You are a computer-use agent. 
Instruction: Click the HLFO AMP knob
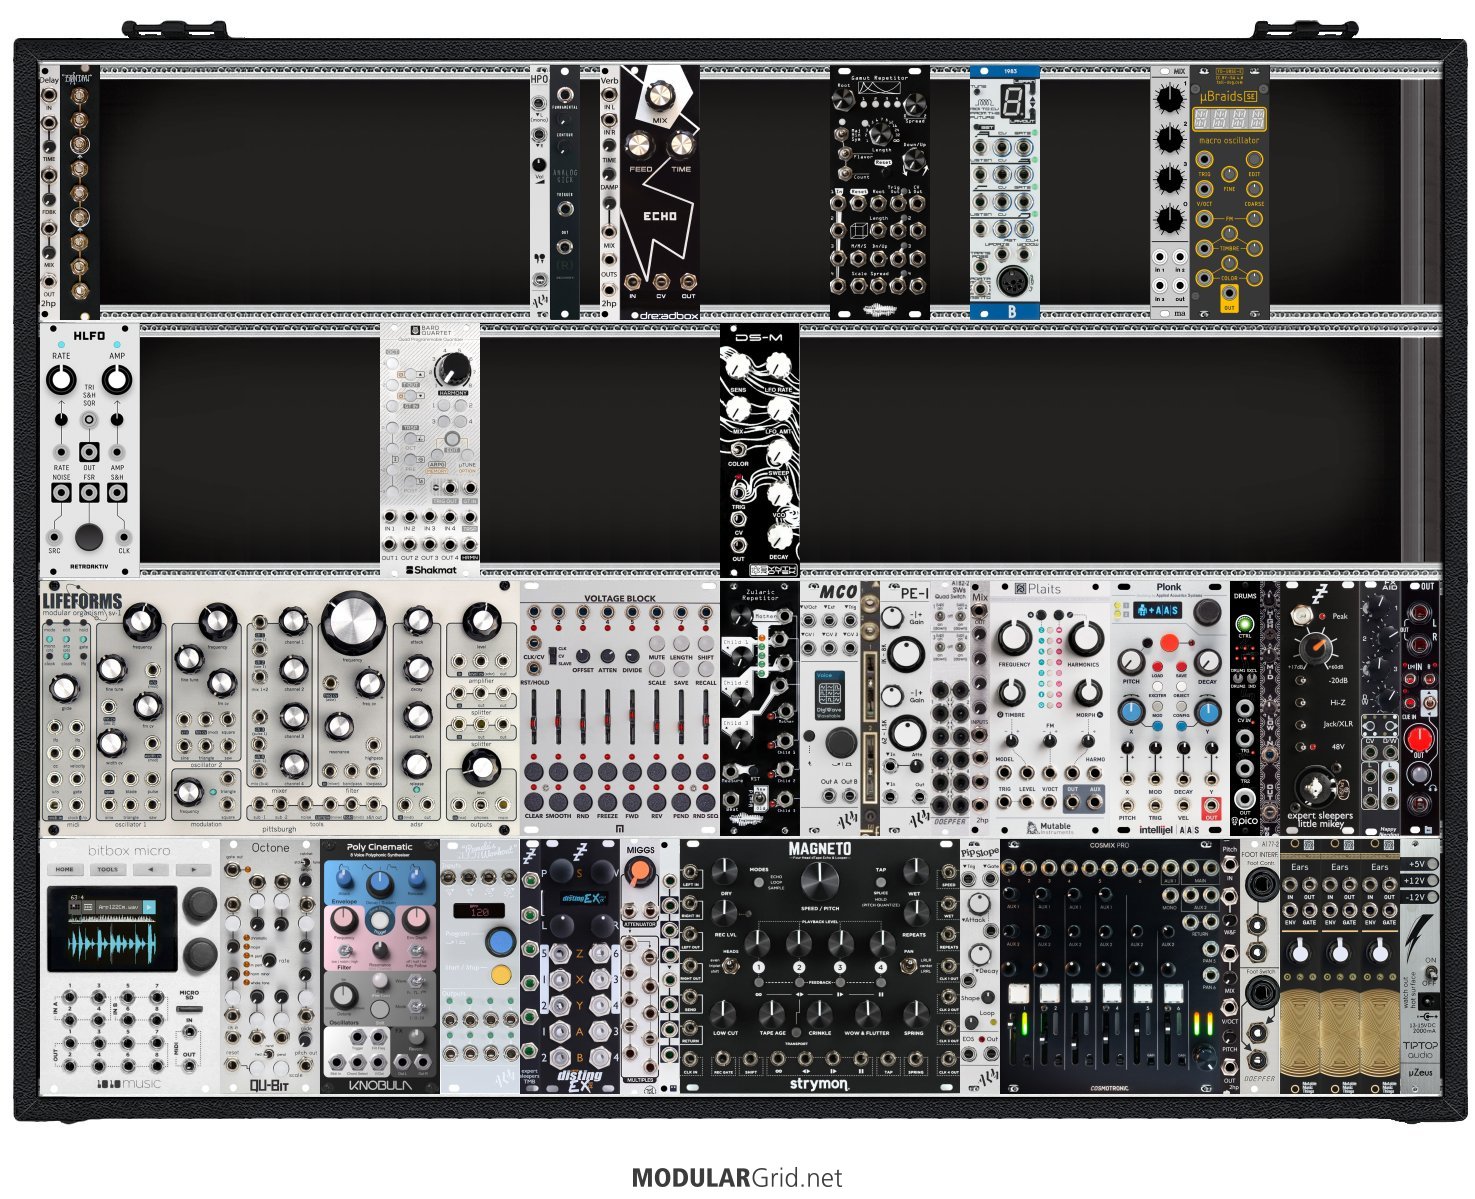(x=117, y=380)
